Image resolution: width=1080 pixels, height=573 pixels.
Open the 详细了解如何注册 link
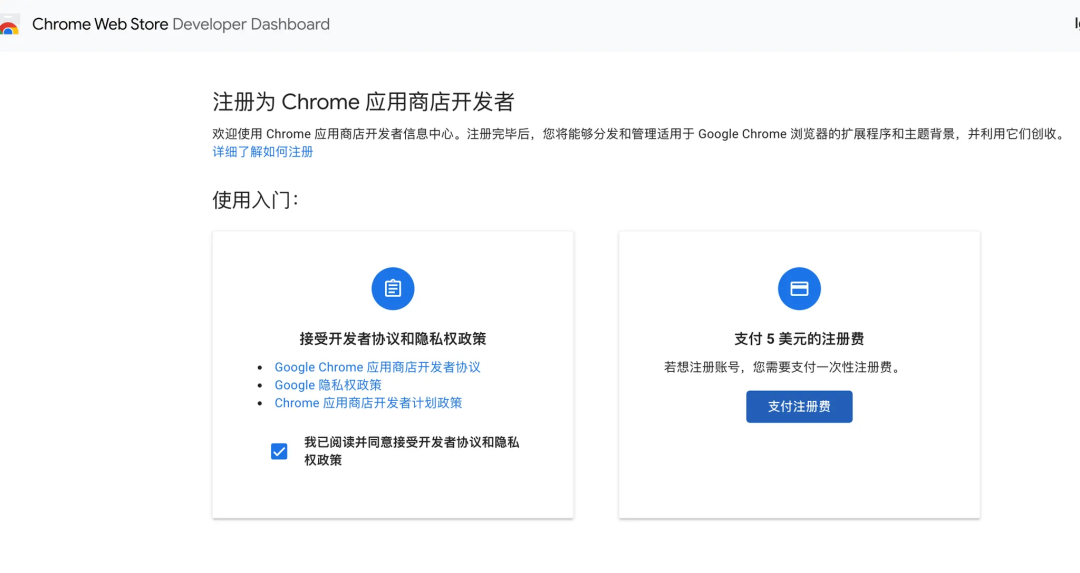tap(262, 152)
